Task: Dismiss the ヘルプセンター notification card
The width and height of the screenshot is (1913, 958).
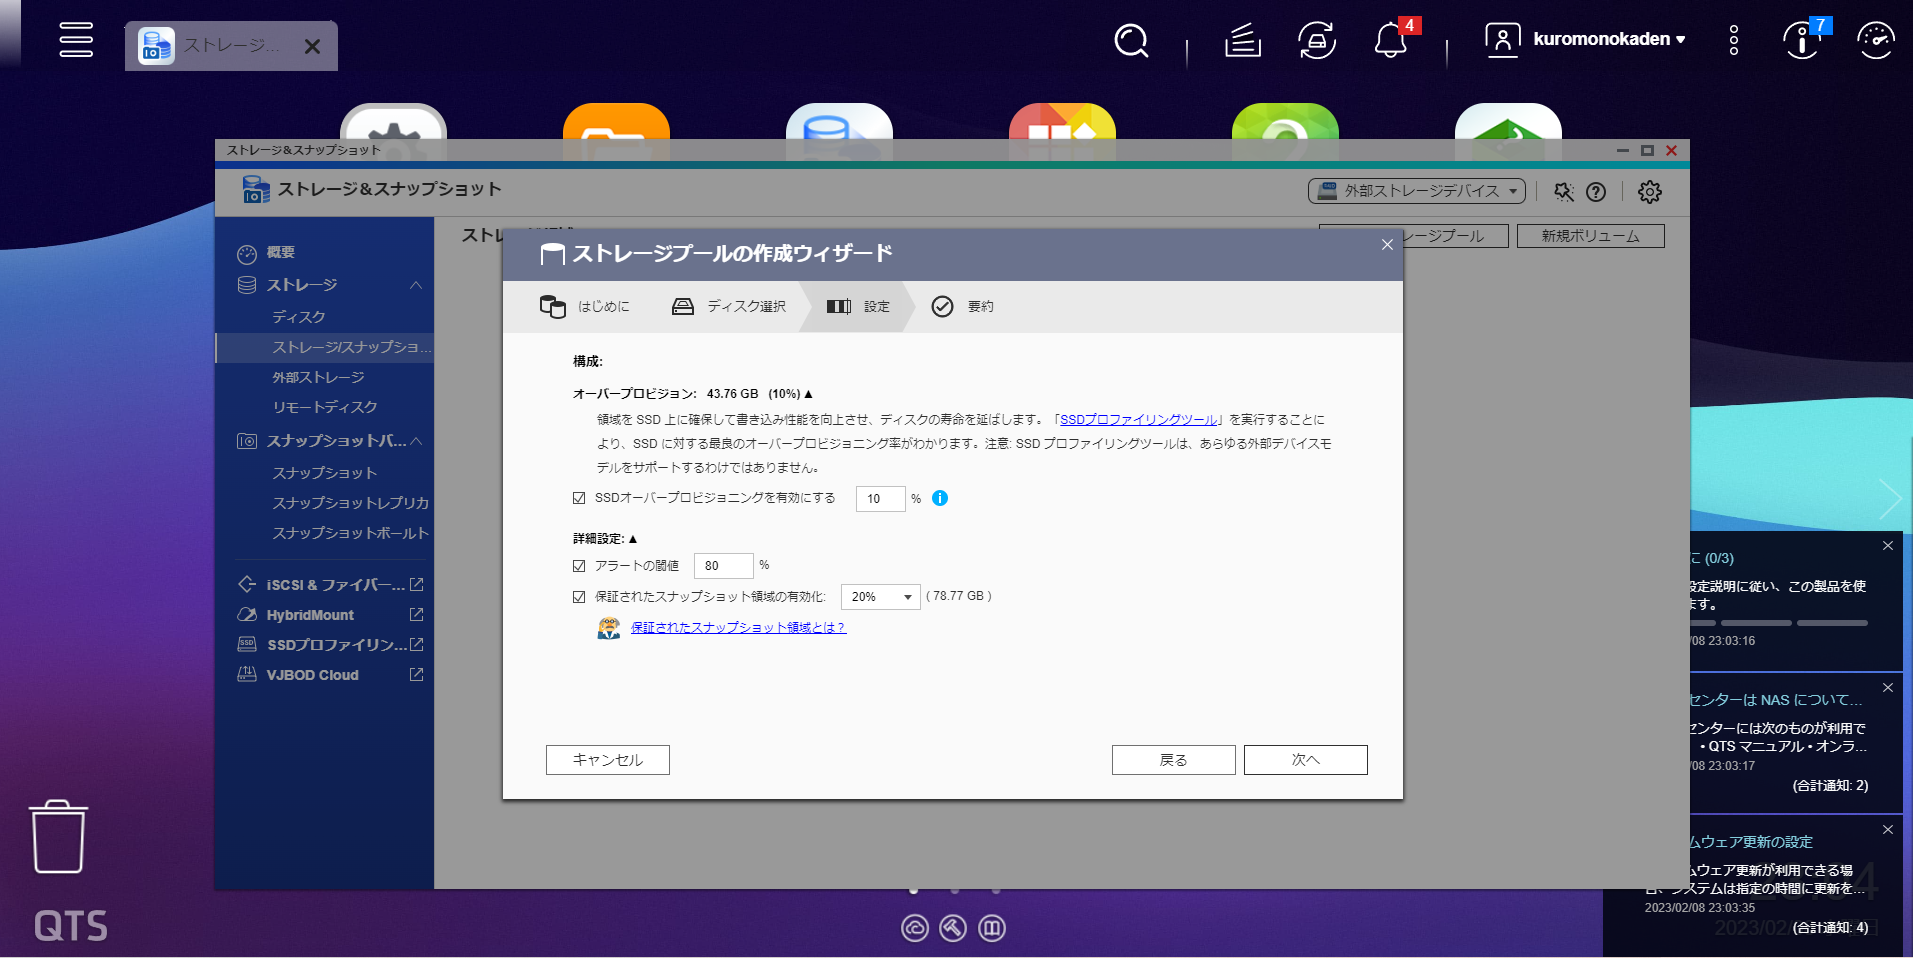Action: pos(1887,688)
